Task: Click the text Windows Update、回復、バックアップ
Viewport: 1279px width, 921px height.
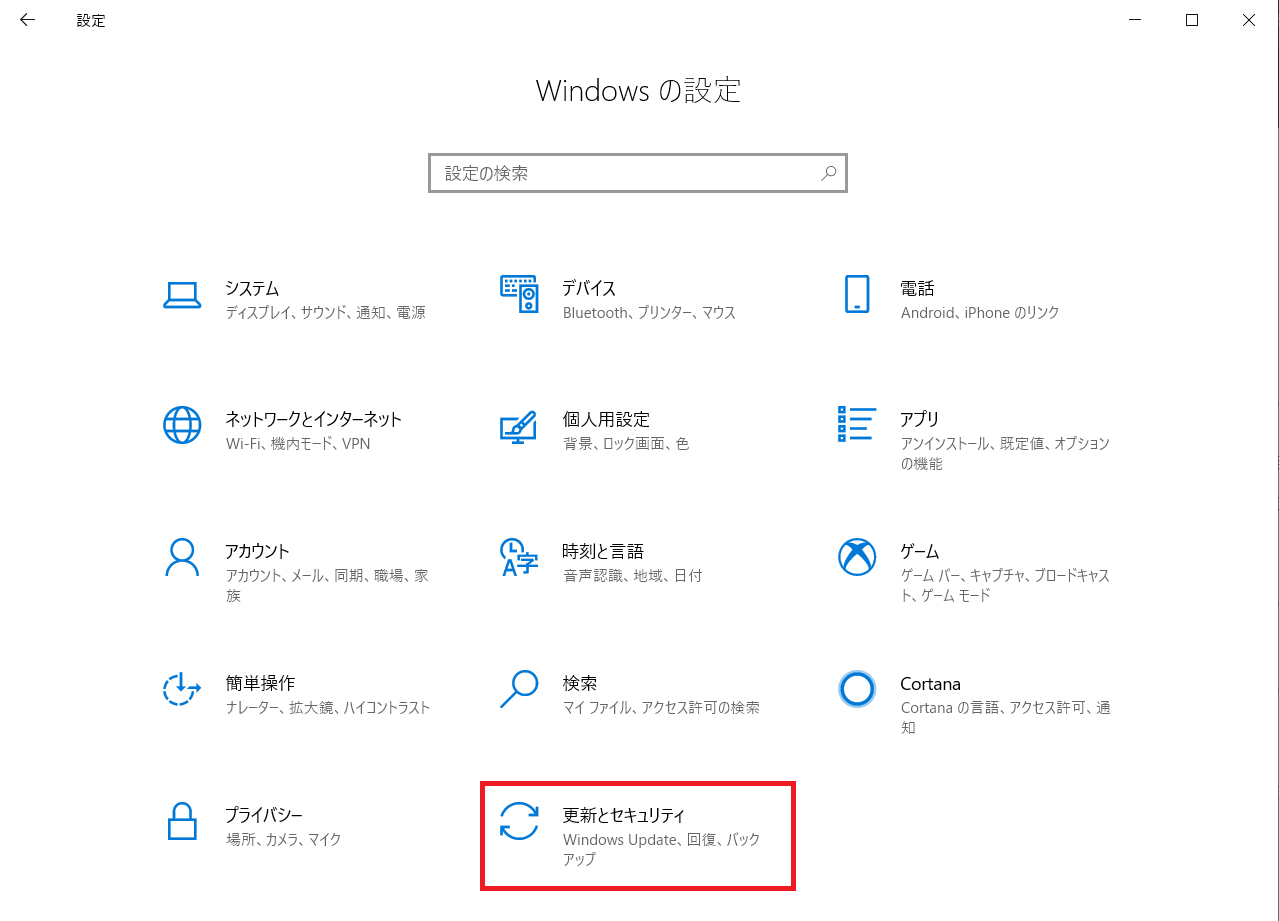Action: (662, 849)
